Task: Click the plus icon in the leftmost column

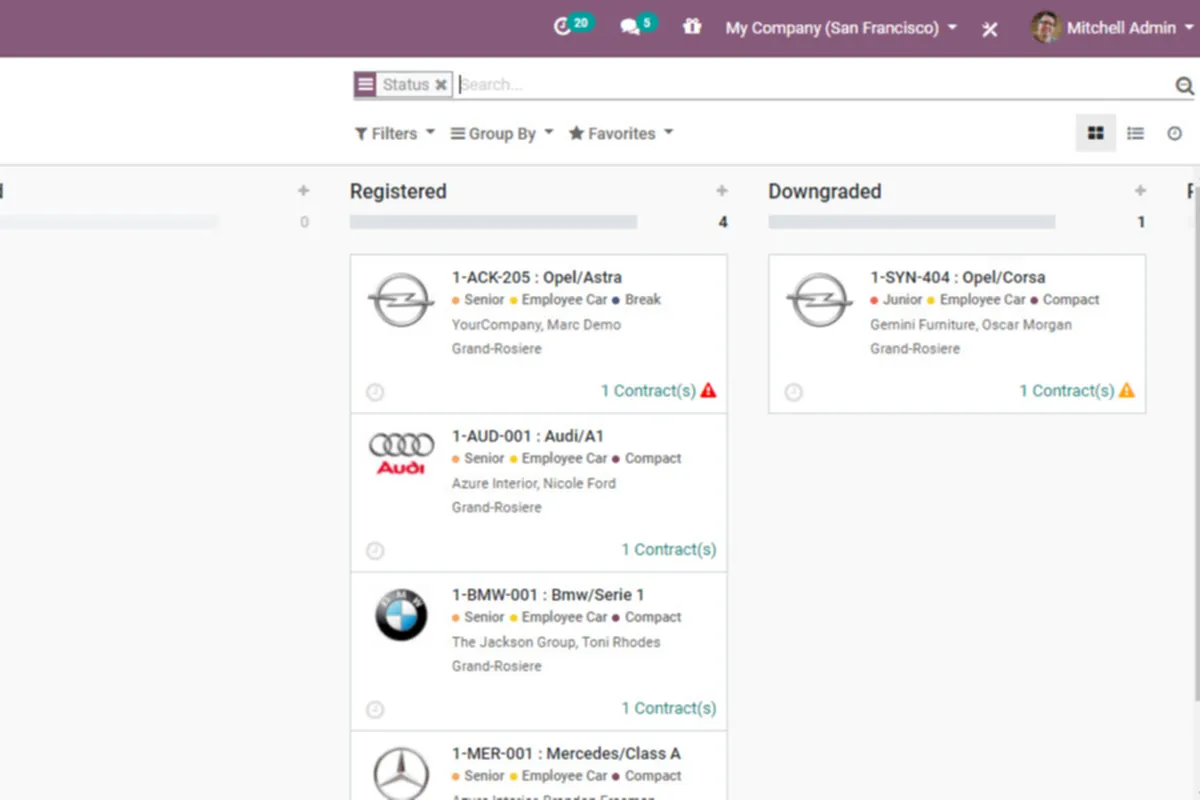Action: [304, 191]
